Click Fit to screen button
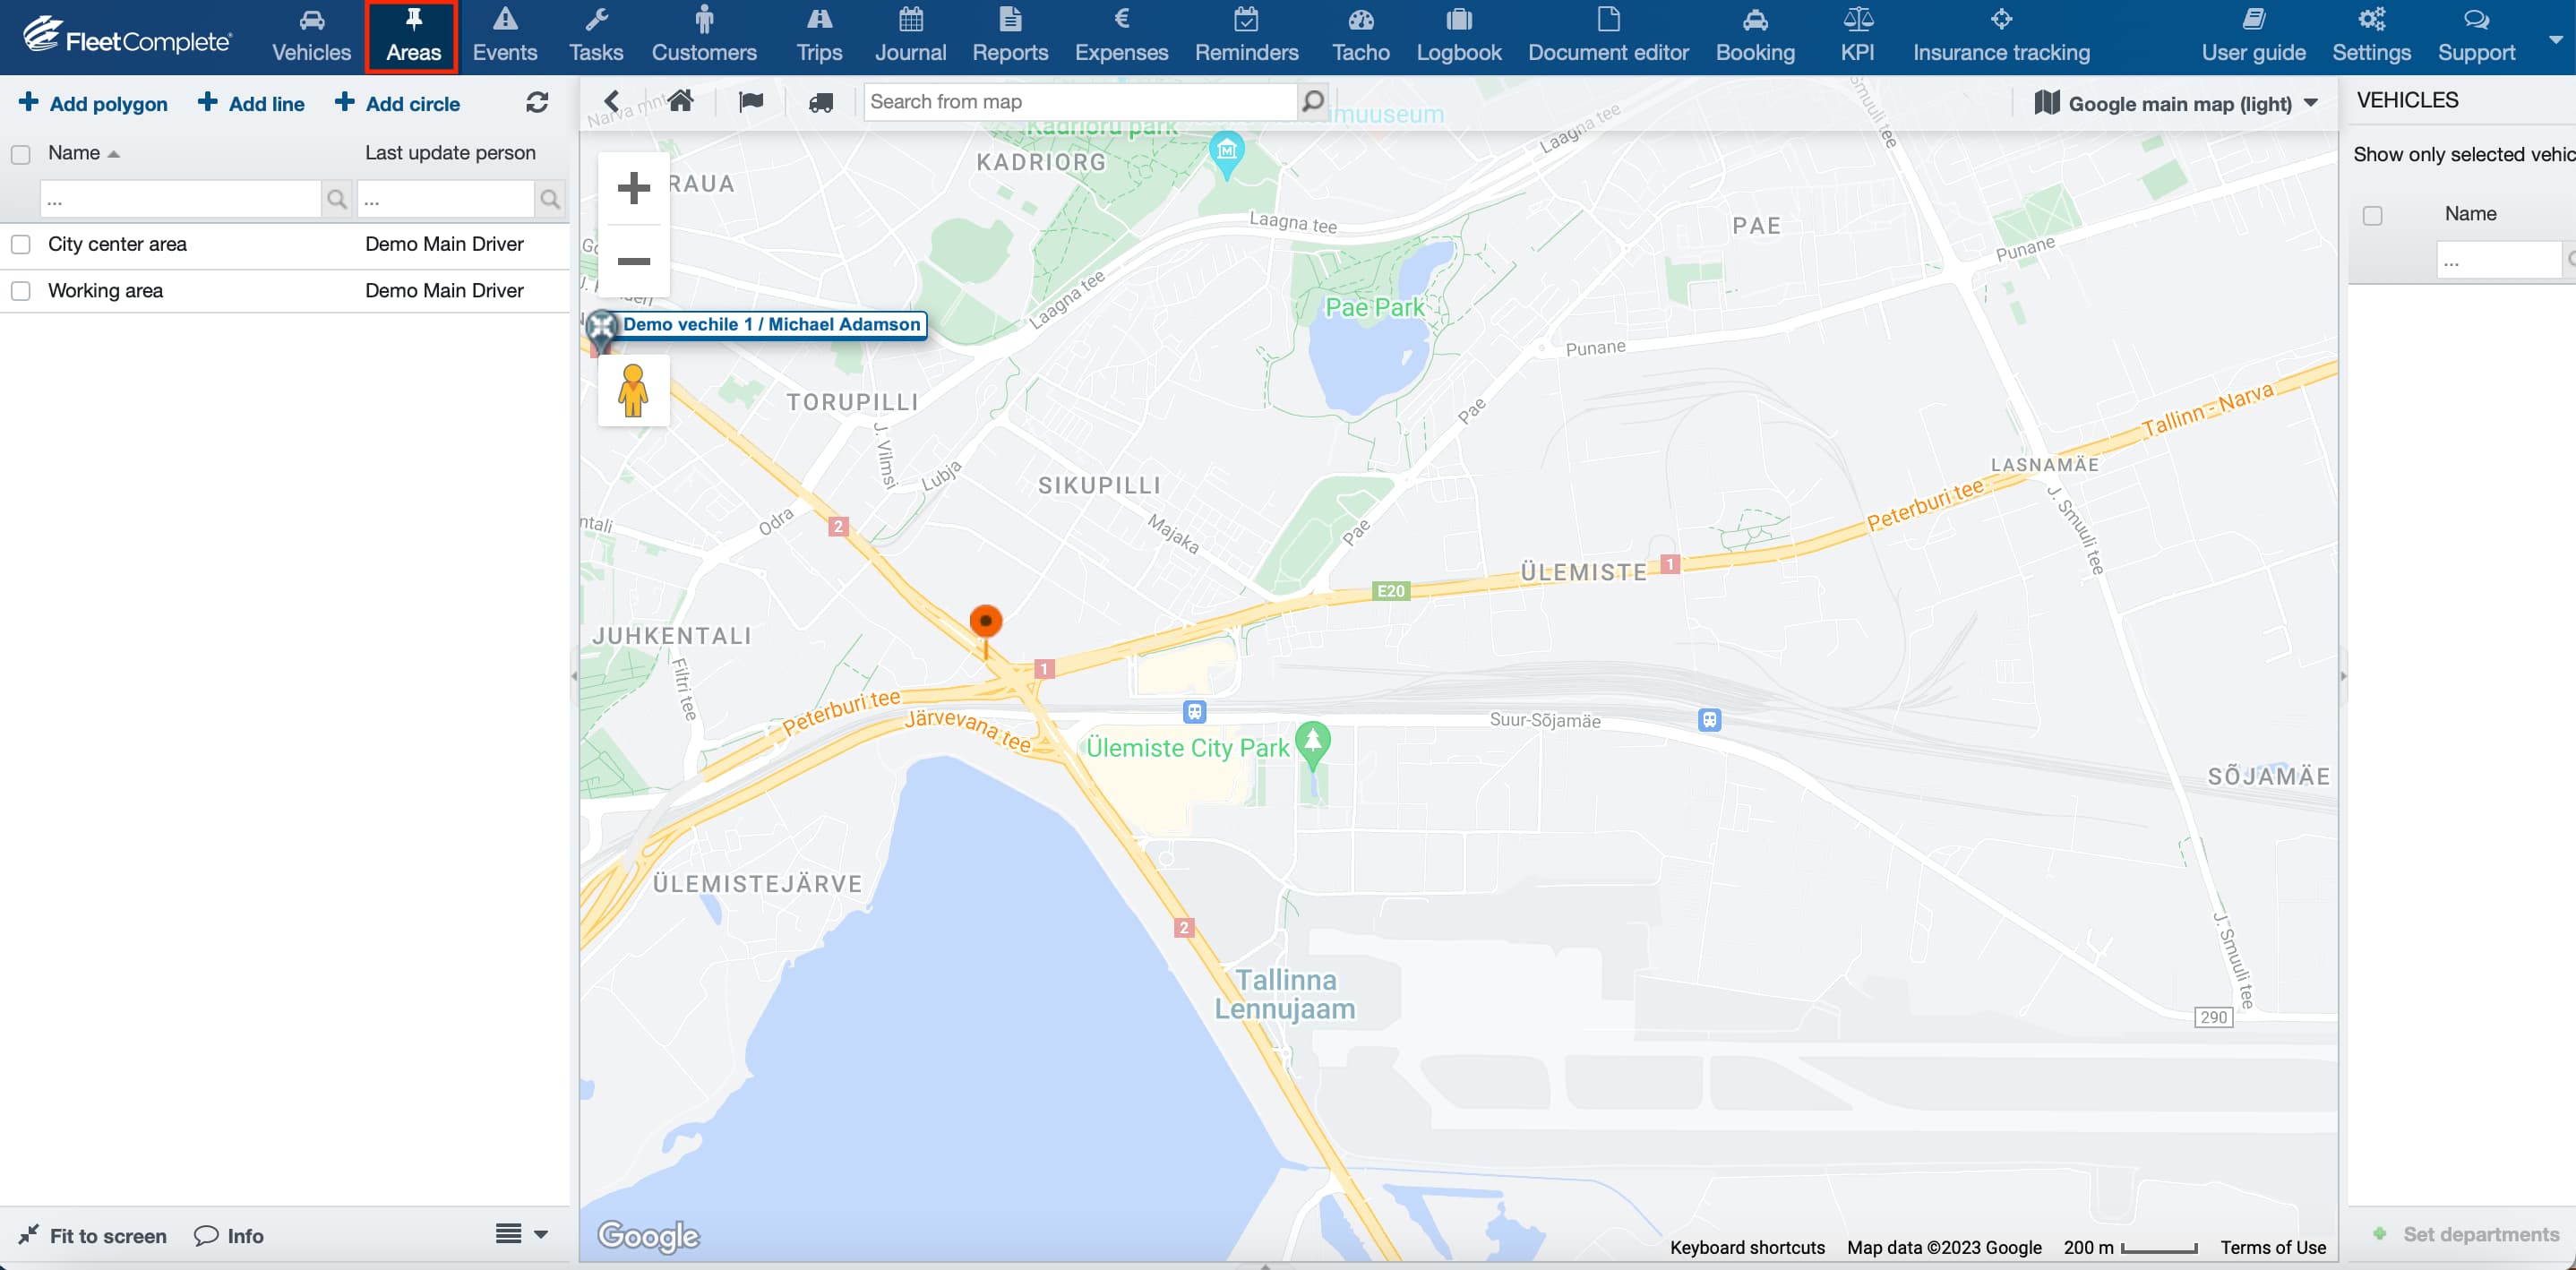This screenshot has height=1270, width=2576. pyautogui.click(x=93, y=1235)
